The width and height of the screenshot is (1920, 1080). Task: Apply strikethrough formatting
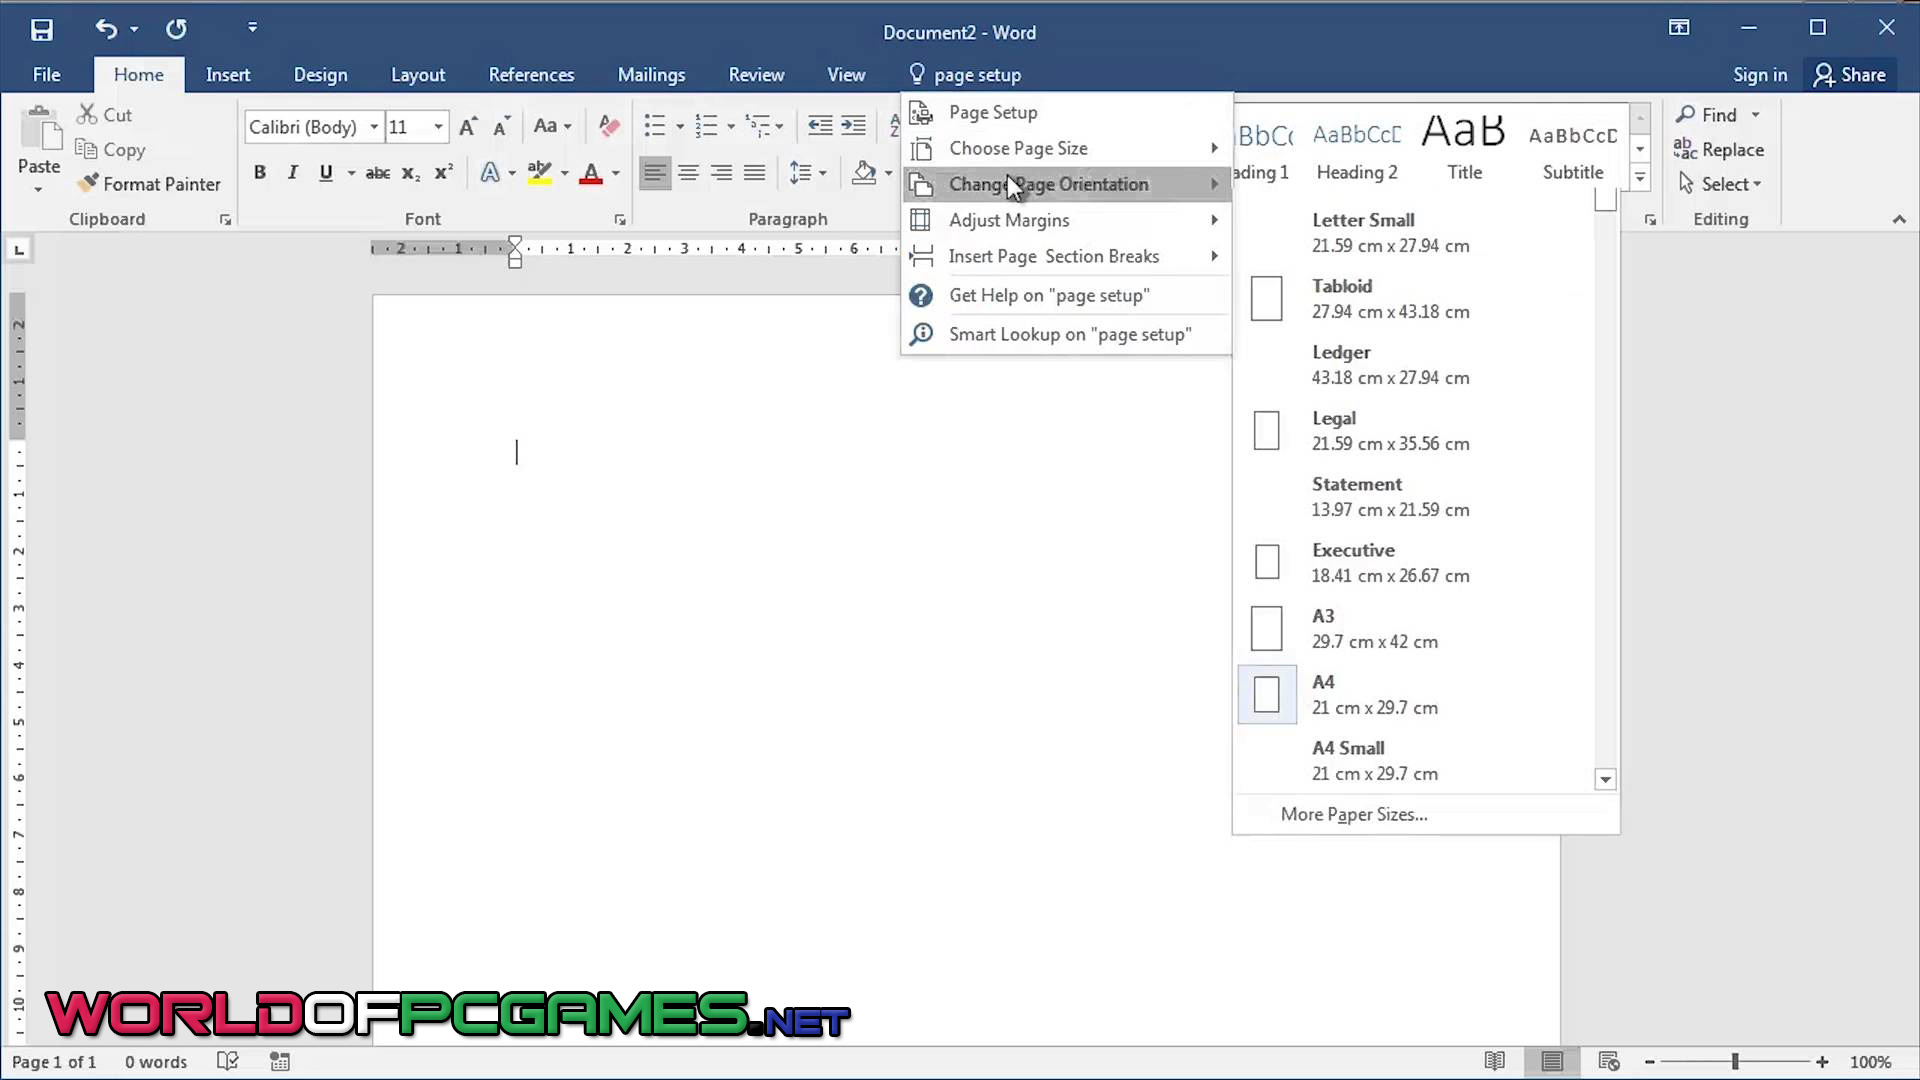[378, 173]
